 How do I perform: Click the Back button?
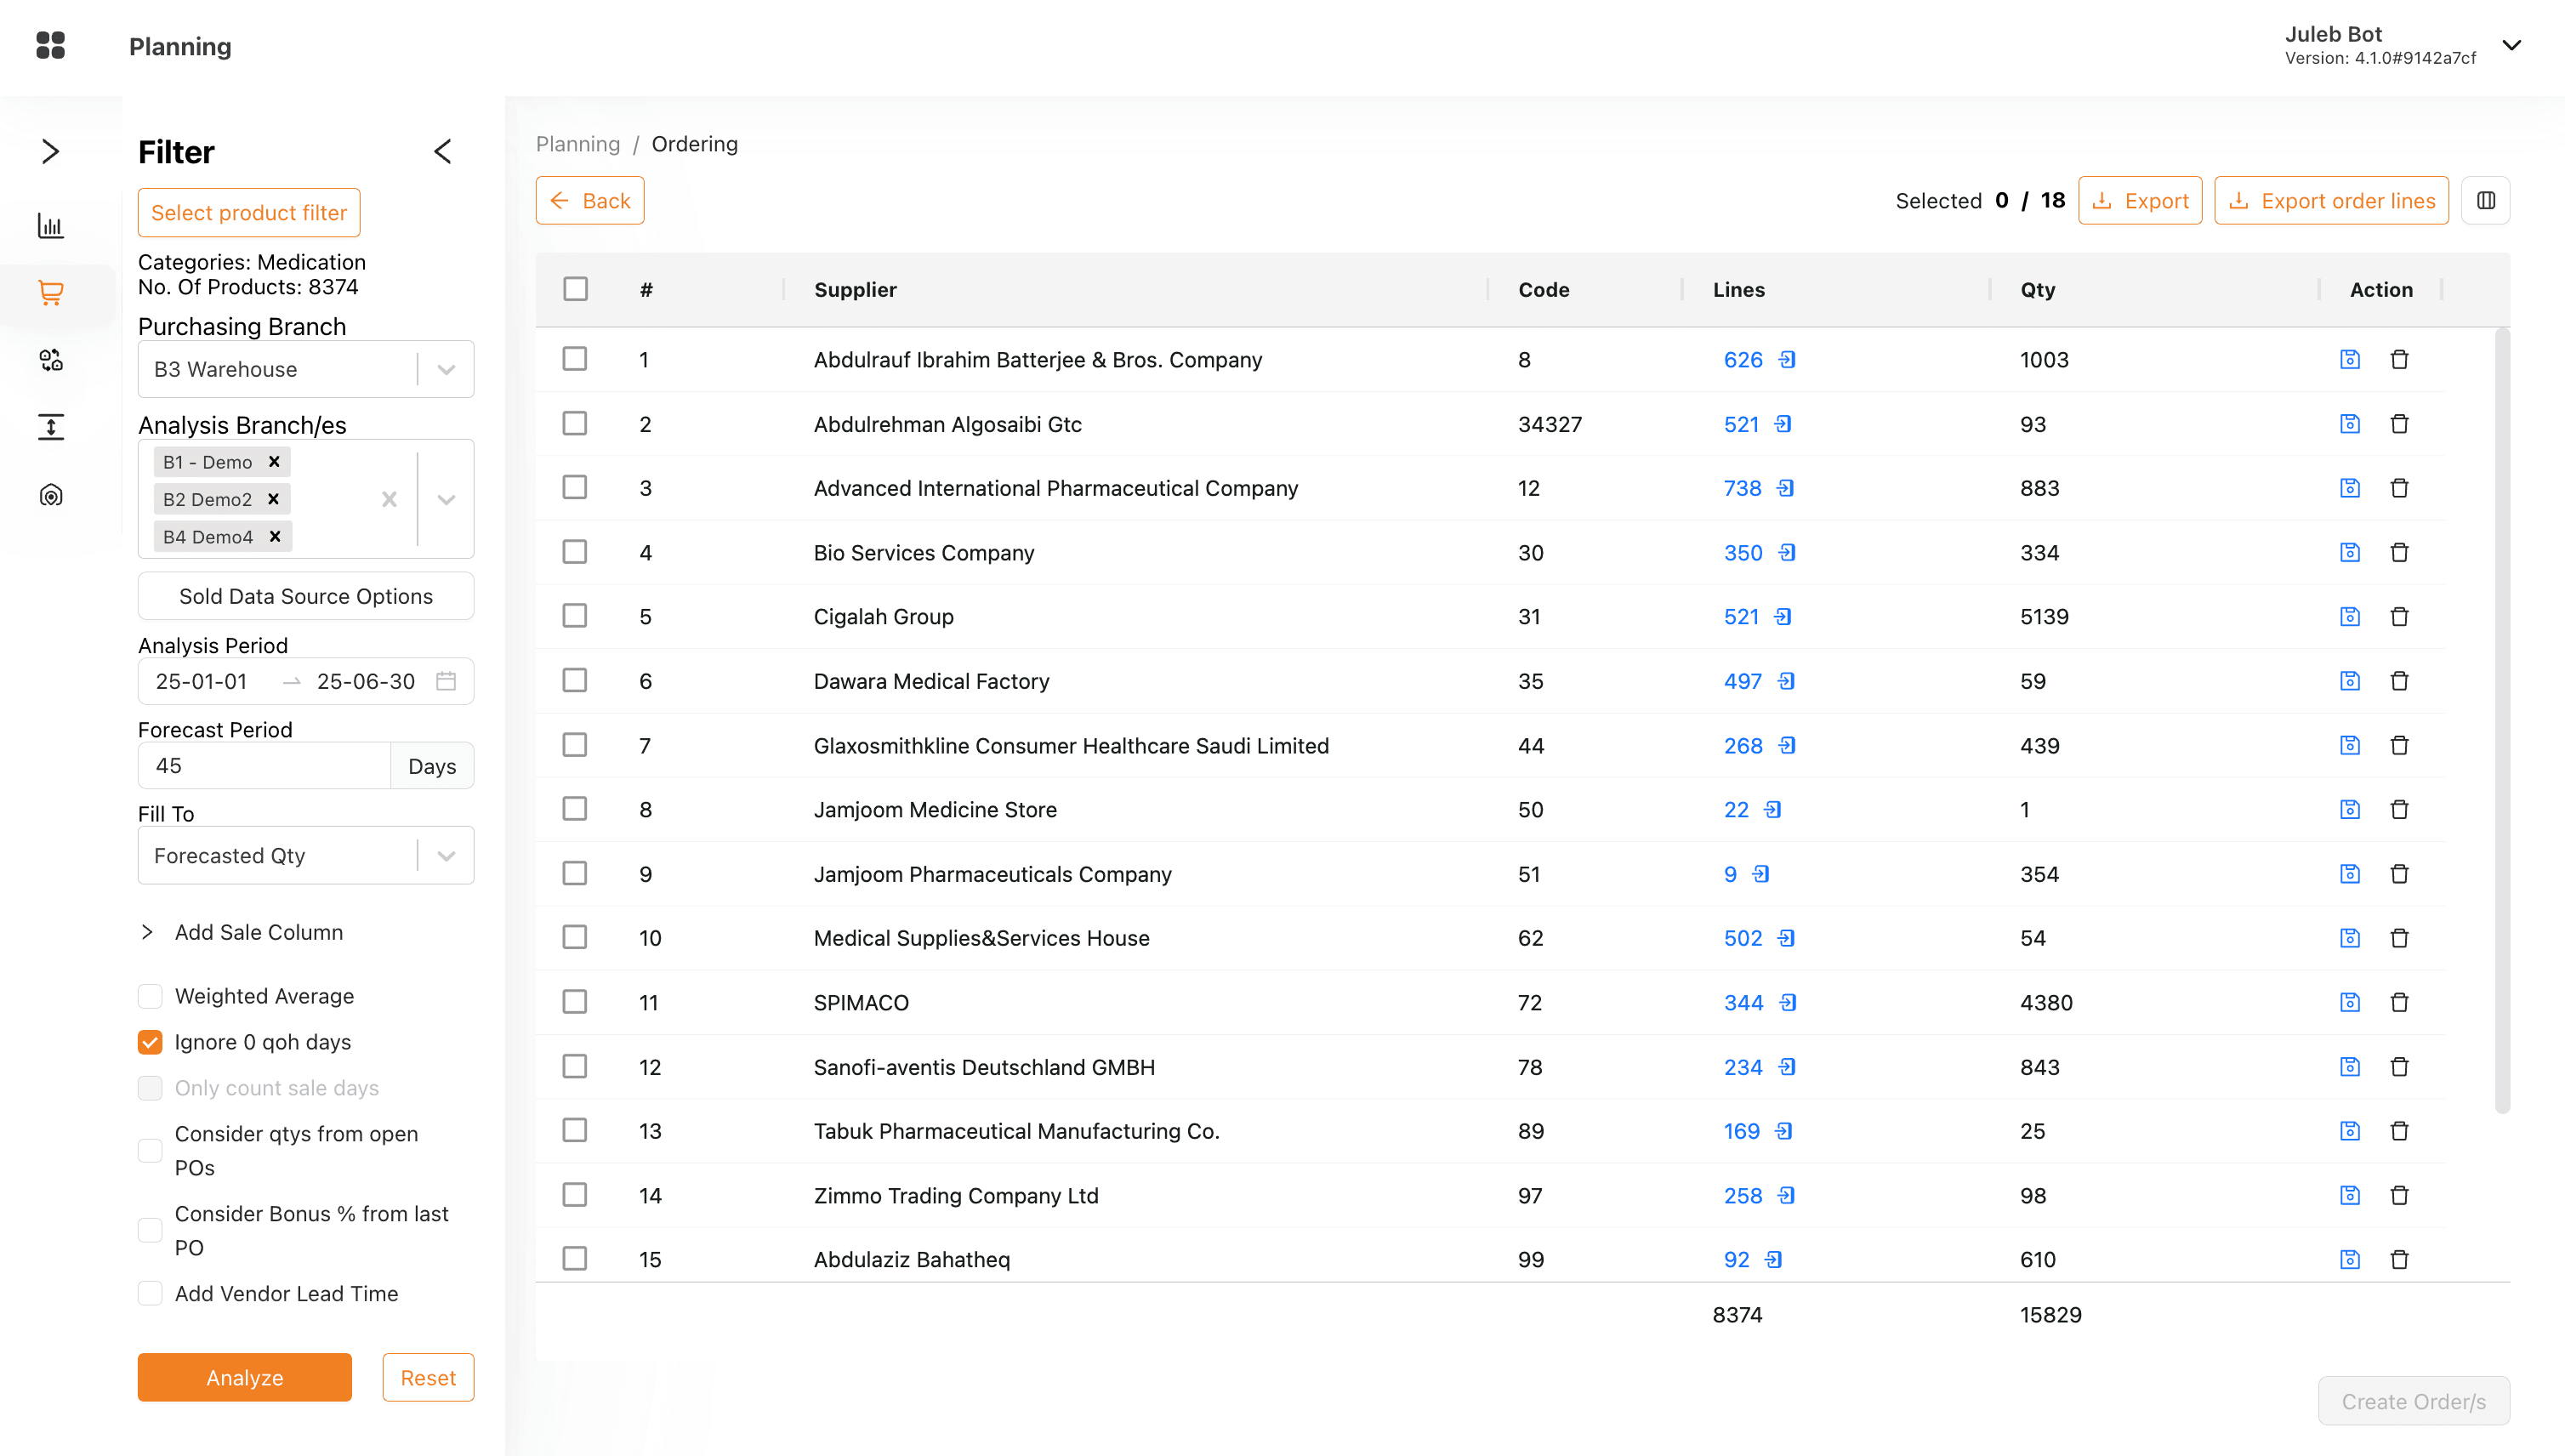(590, 201)
